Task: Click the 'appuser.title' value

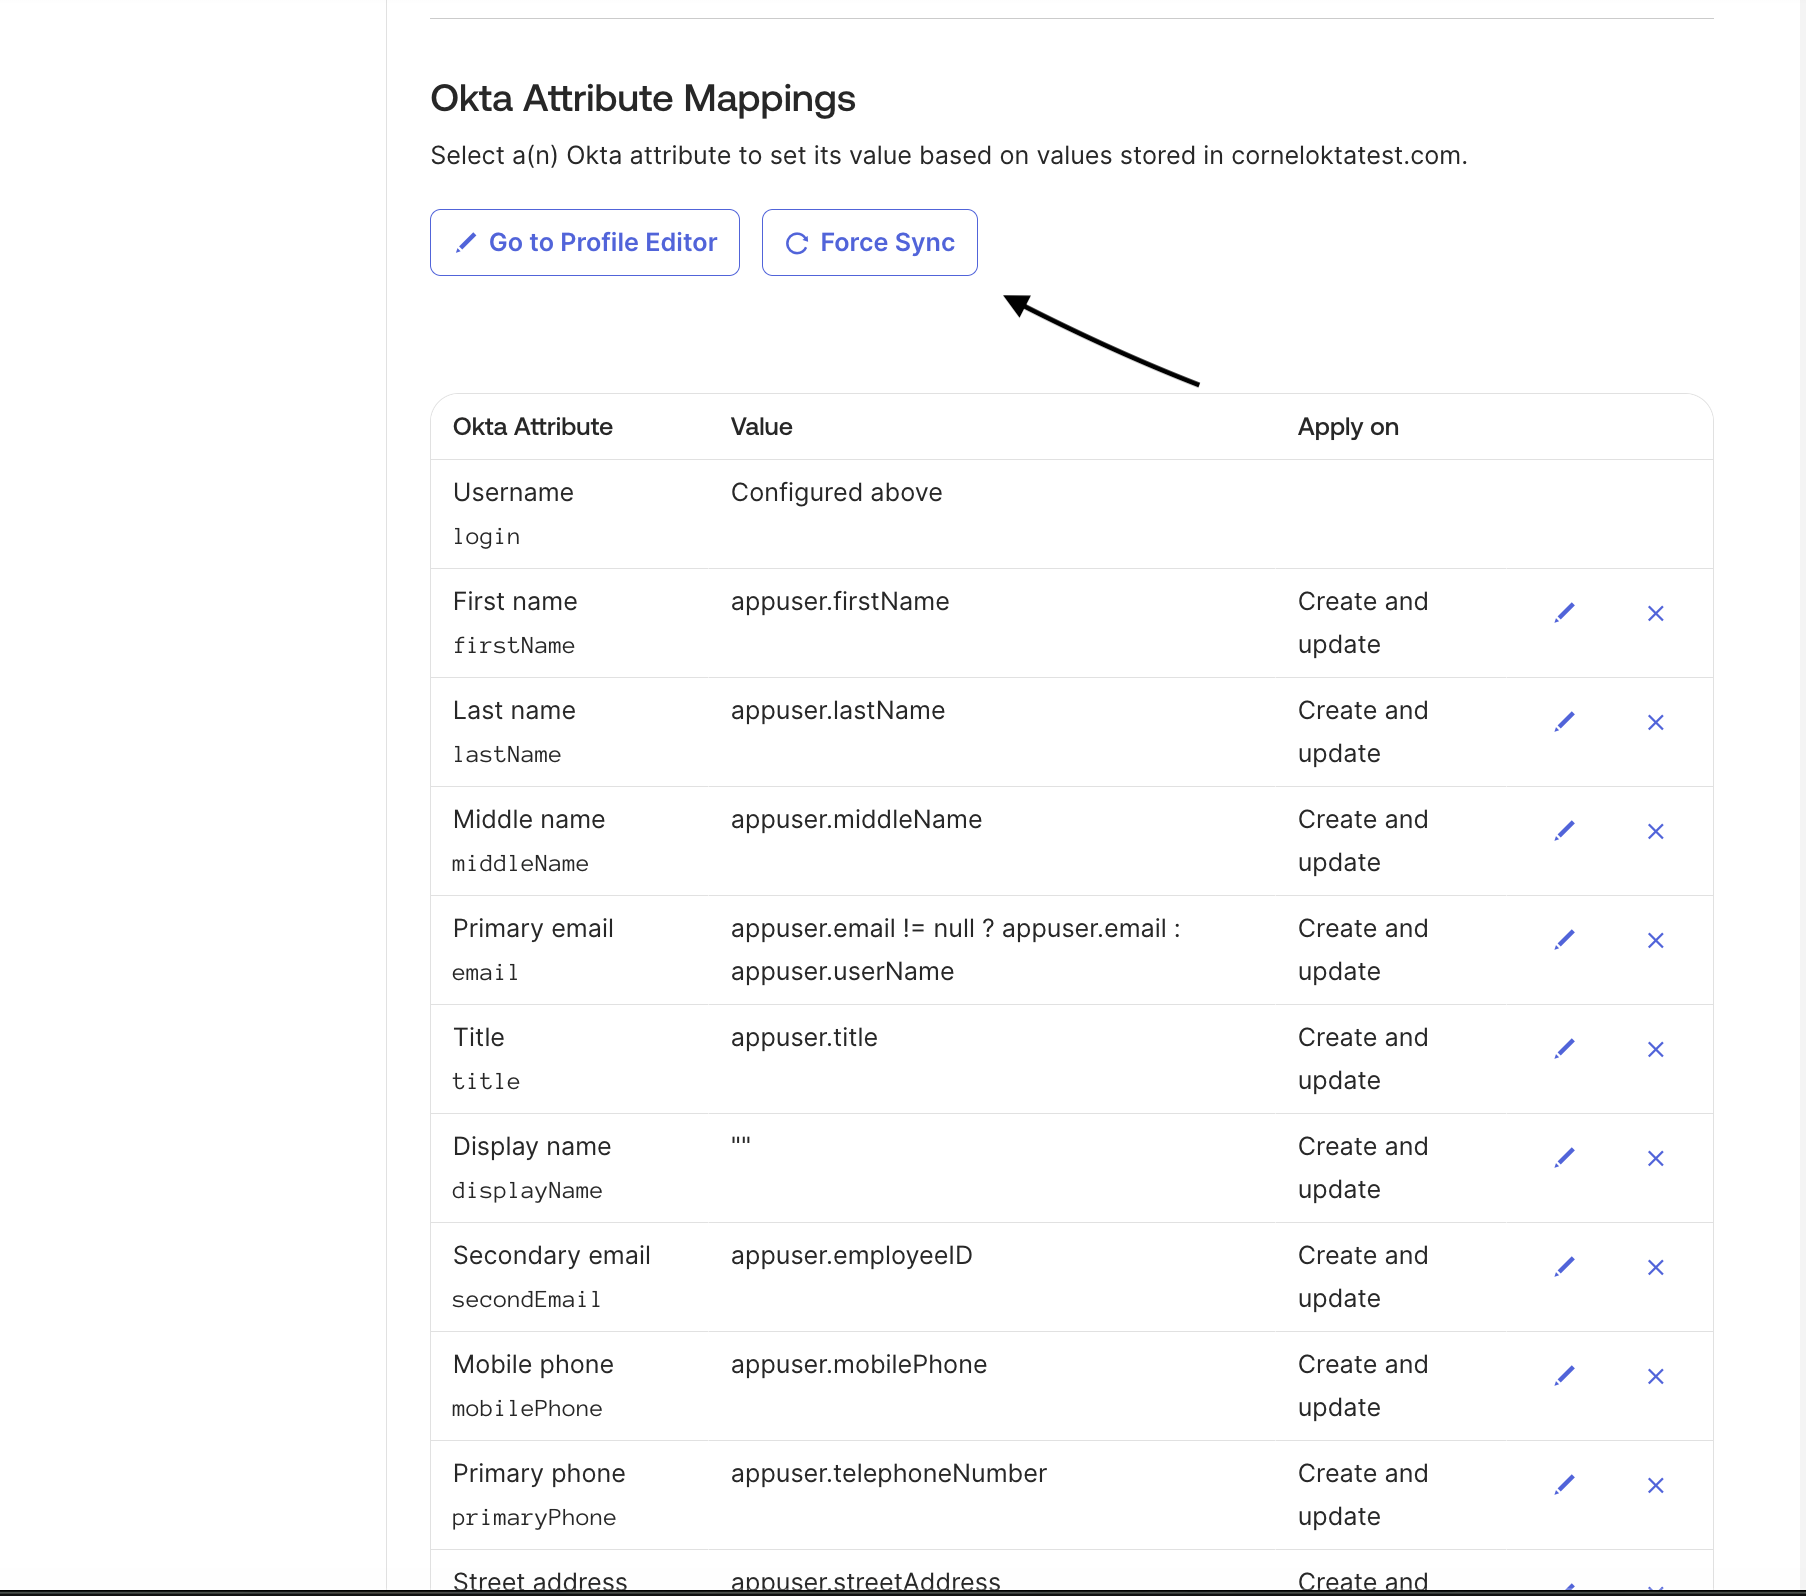Action: [804, 1037]
